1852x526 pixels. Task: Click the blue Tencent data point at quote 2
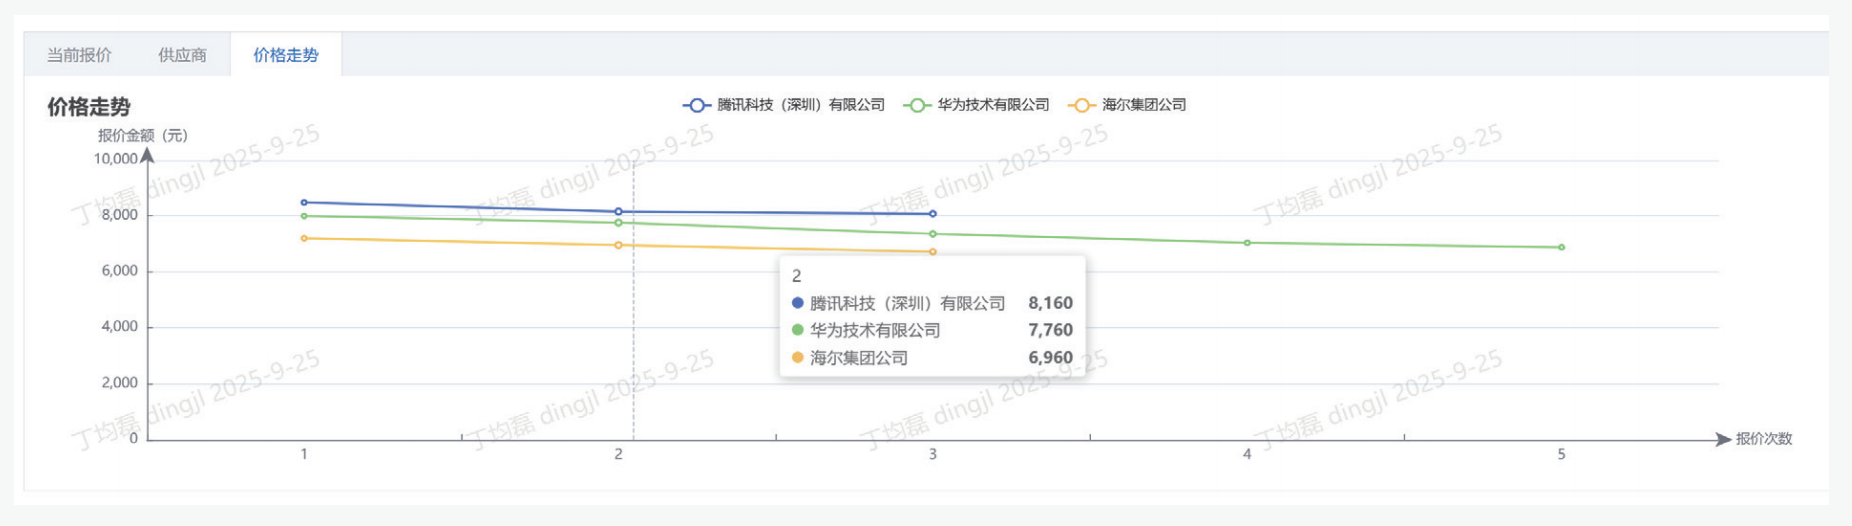618,212
